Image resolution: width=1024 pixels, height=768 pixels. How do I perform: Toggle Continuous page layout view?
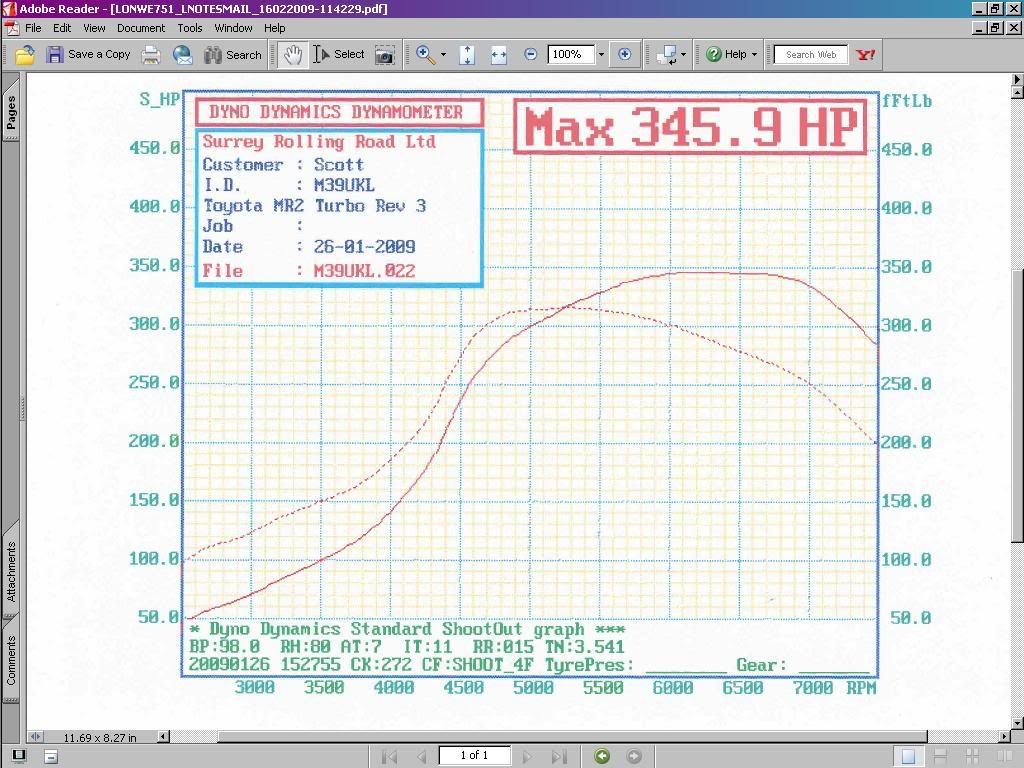(x=940, y=756)
